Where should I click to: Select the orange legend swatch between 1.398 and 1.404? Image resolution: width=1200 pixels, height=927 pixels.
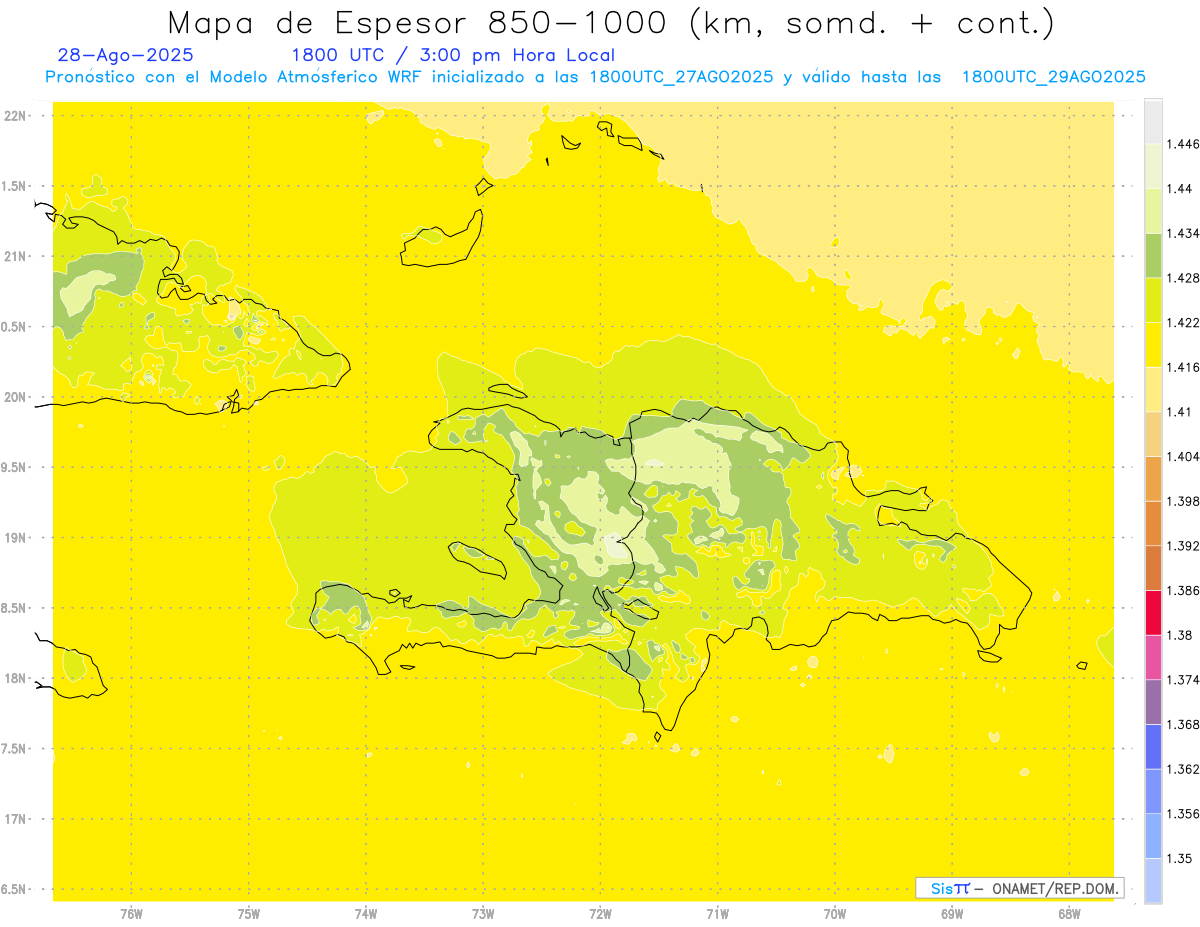point(1153,479)
